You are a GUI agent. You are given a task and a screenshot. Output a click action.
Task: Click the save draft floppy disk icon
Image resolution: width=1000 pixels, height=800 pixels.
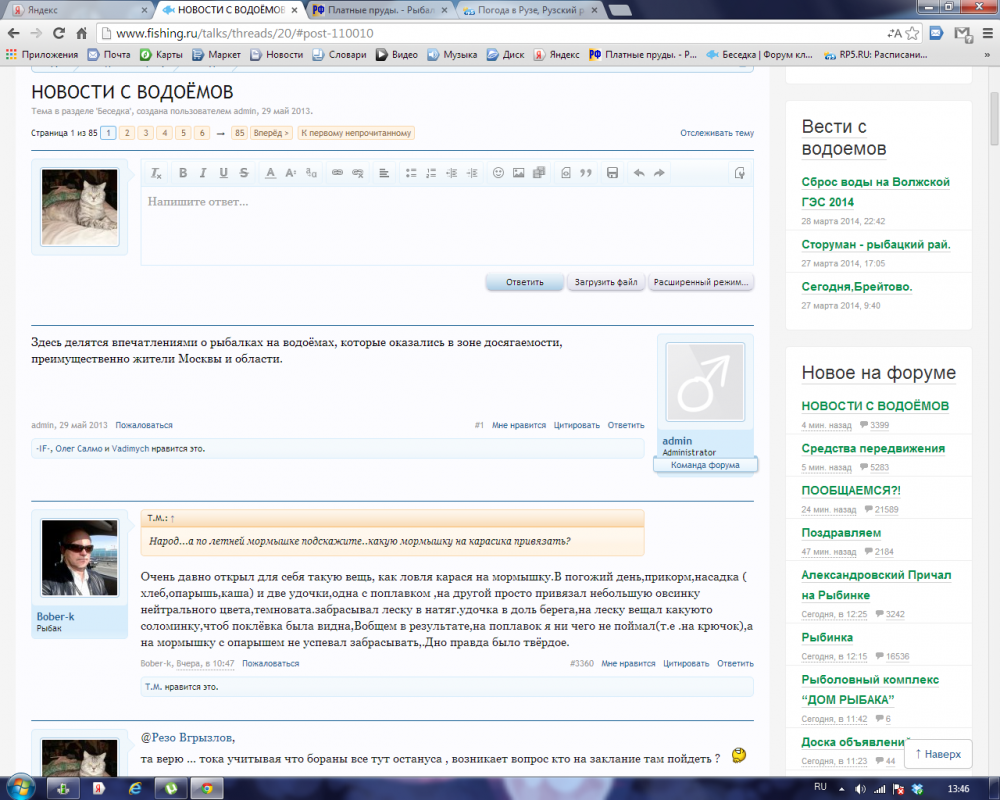coord(612,173)
